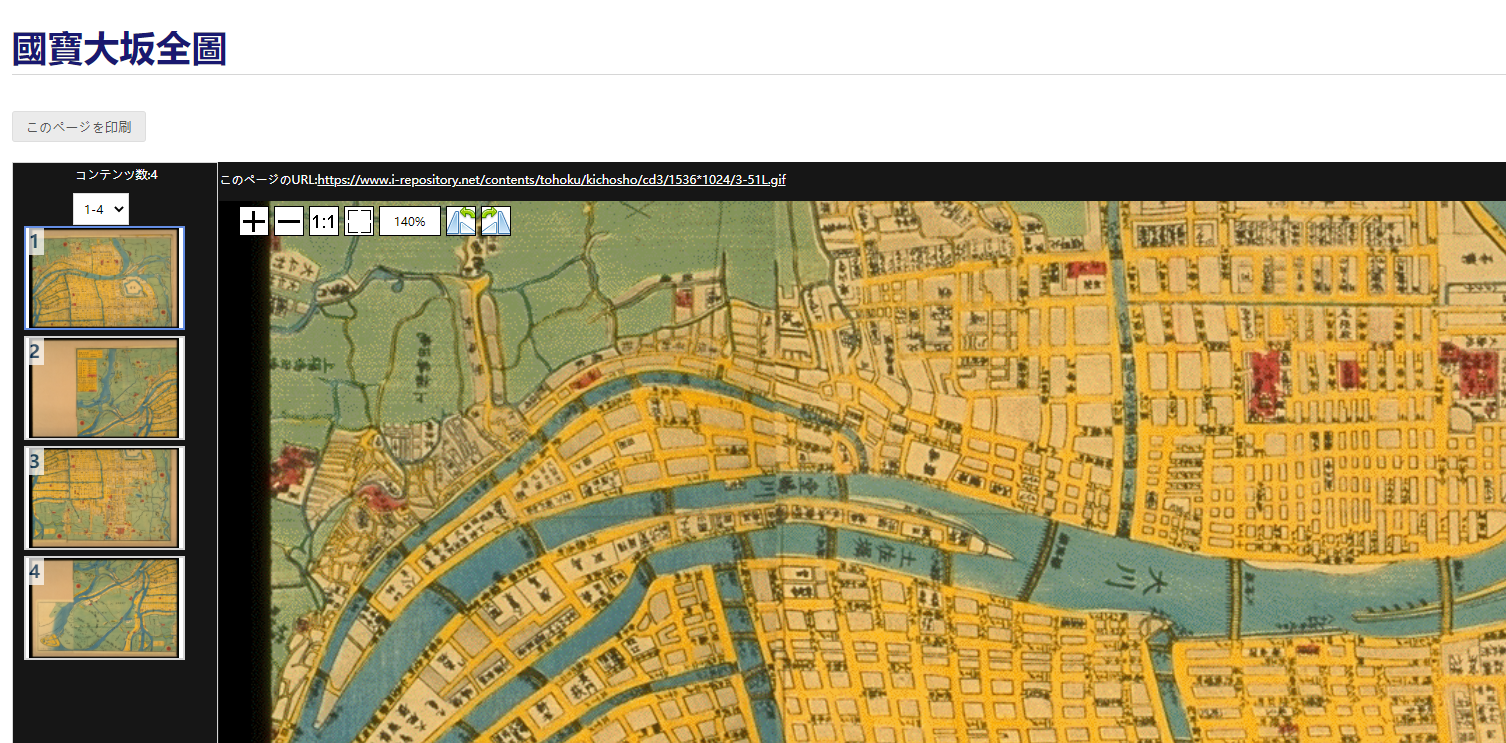Zoom out with the minus icon

(289, 221)
